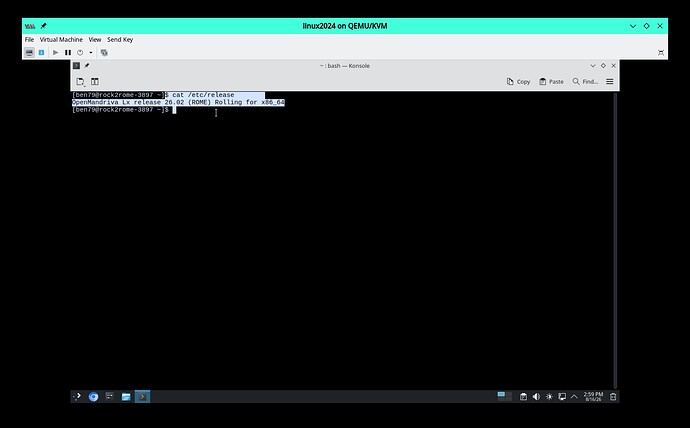Click the virt-manager window app icon

(30, 26)
